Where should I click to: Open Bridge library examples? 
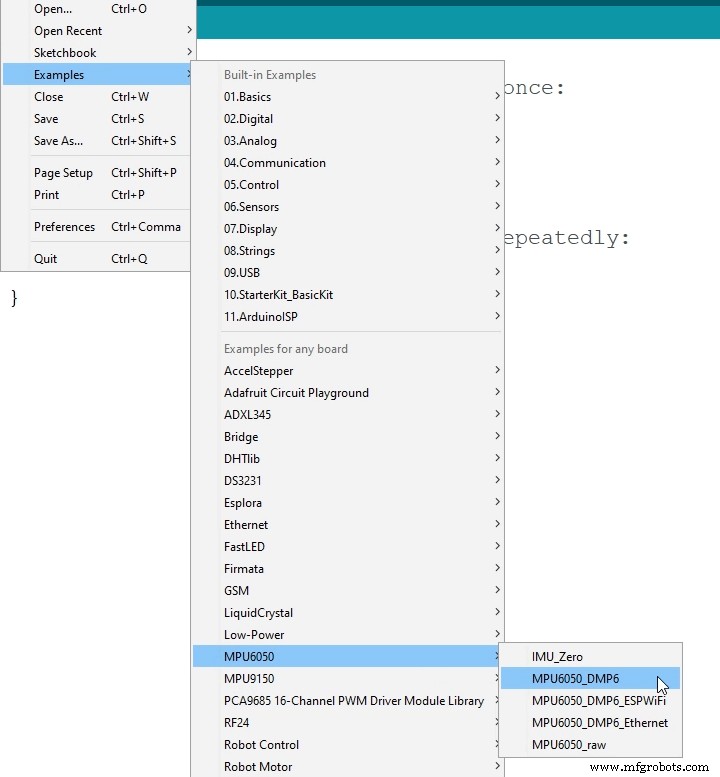tap(348, 437)
